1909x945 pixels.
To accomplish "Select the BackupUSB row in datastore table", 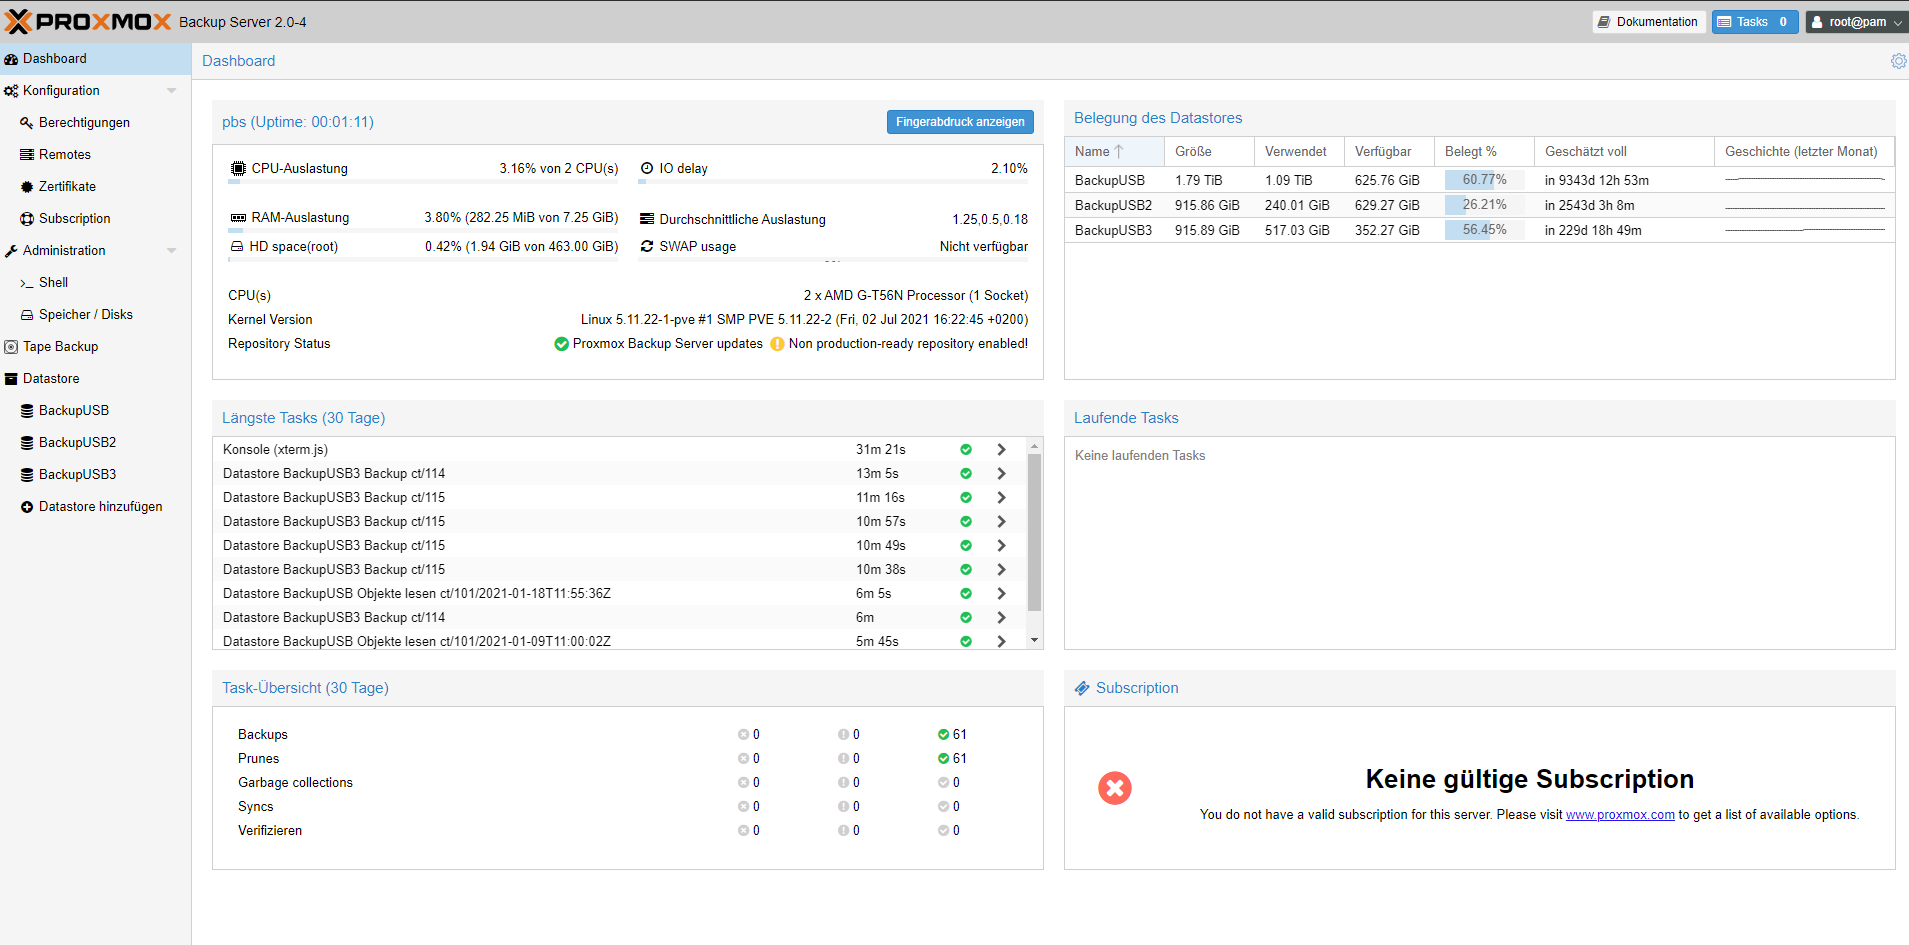I will (1479, 180).
